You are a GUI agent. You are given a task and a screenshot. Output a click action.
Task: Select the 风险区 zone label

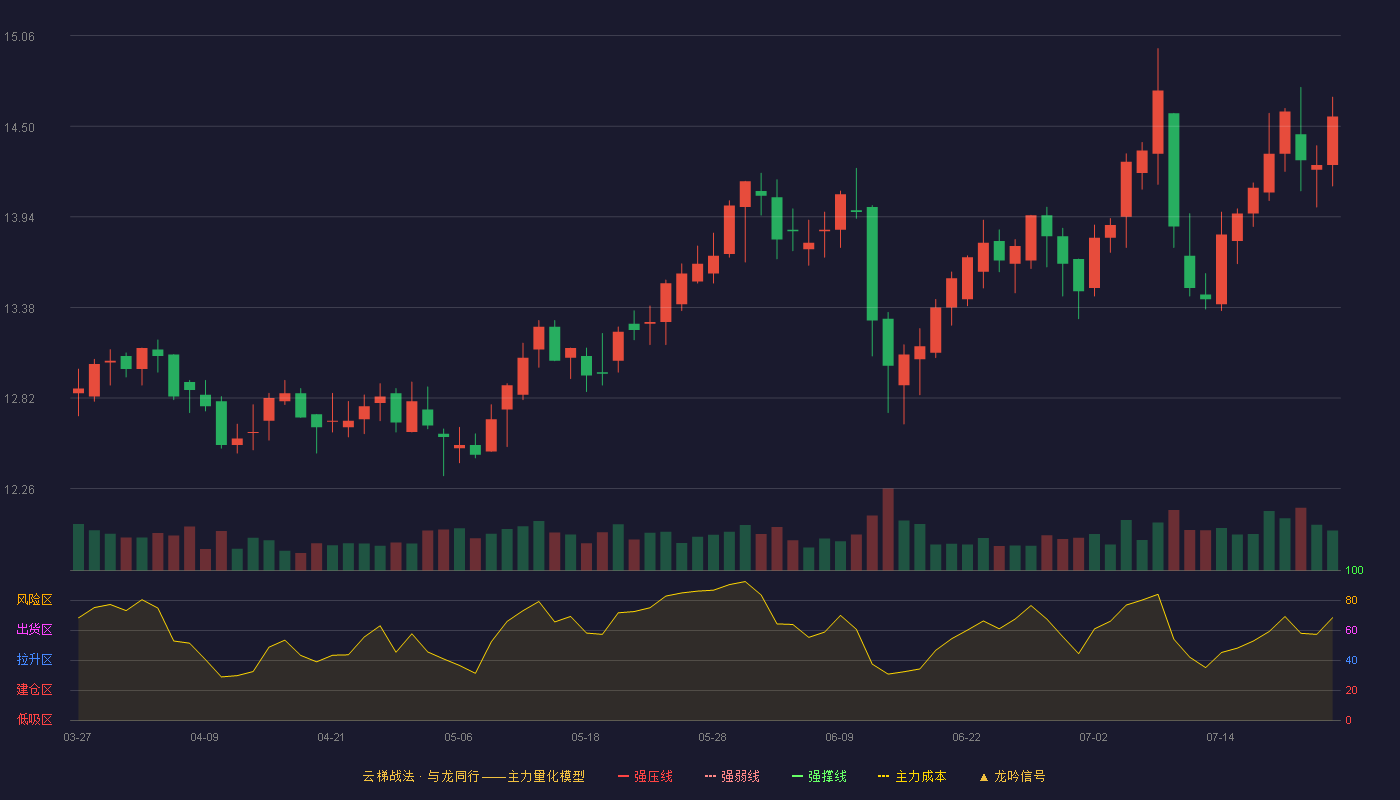(x=34, y=600)
